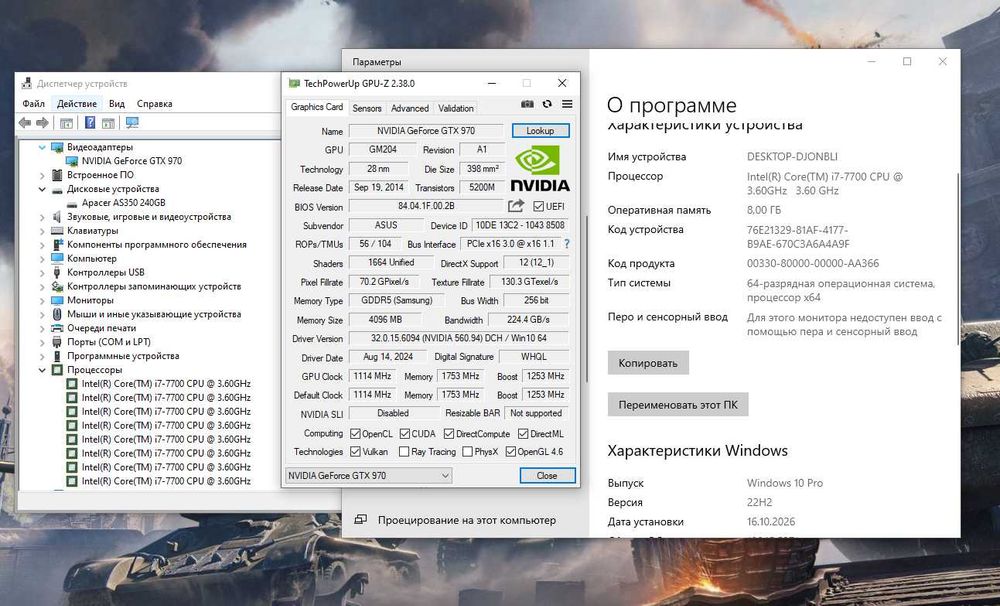The image size is (1000, 606).
Task: Open the GPU selection dropdown in GPU-Z
Action: point(368,475)
